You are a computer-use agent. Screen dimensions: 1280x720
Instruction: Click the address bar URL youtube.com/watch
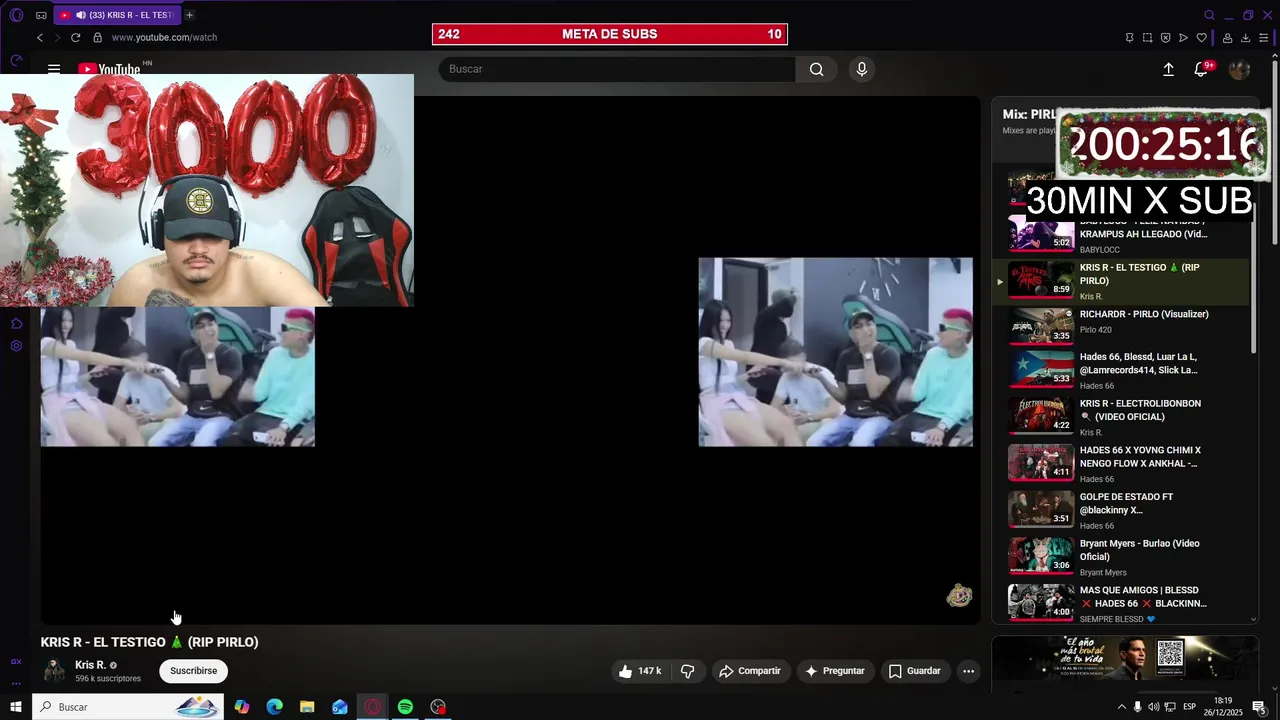click(x=164, y=37)
